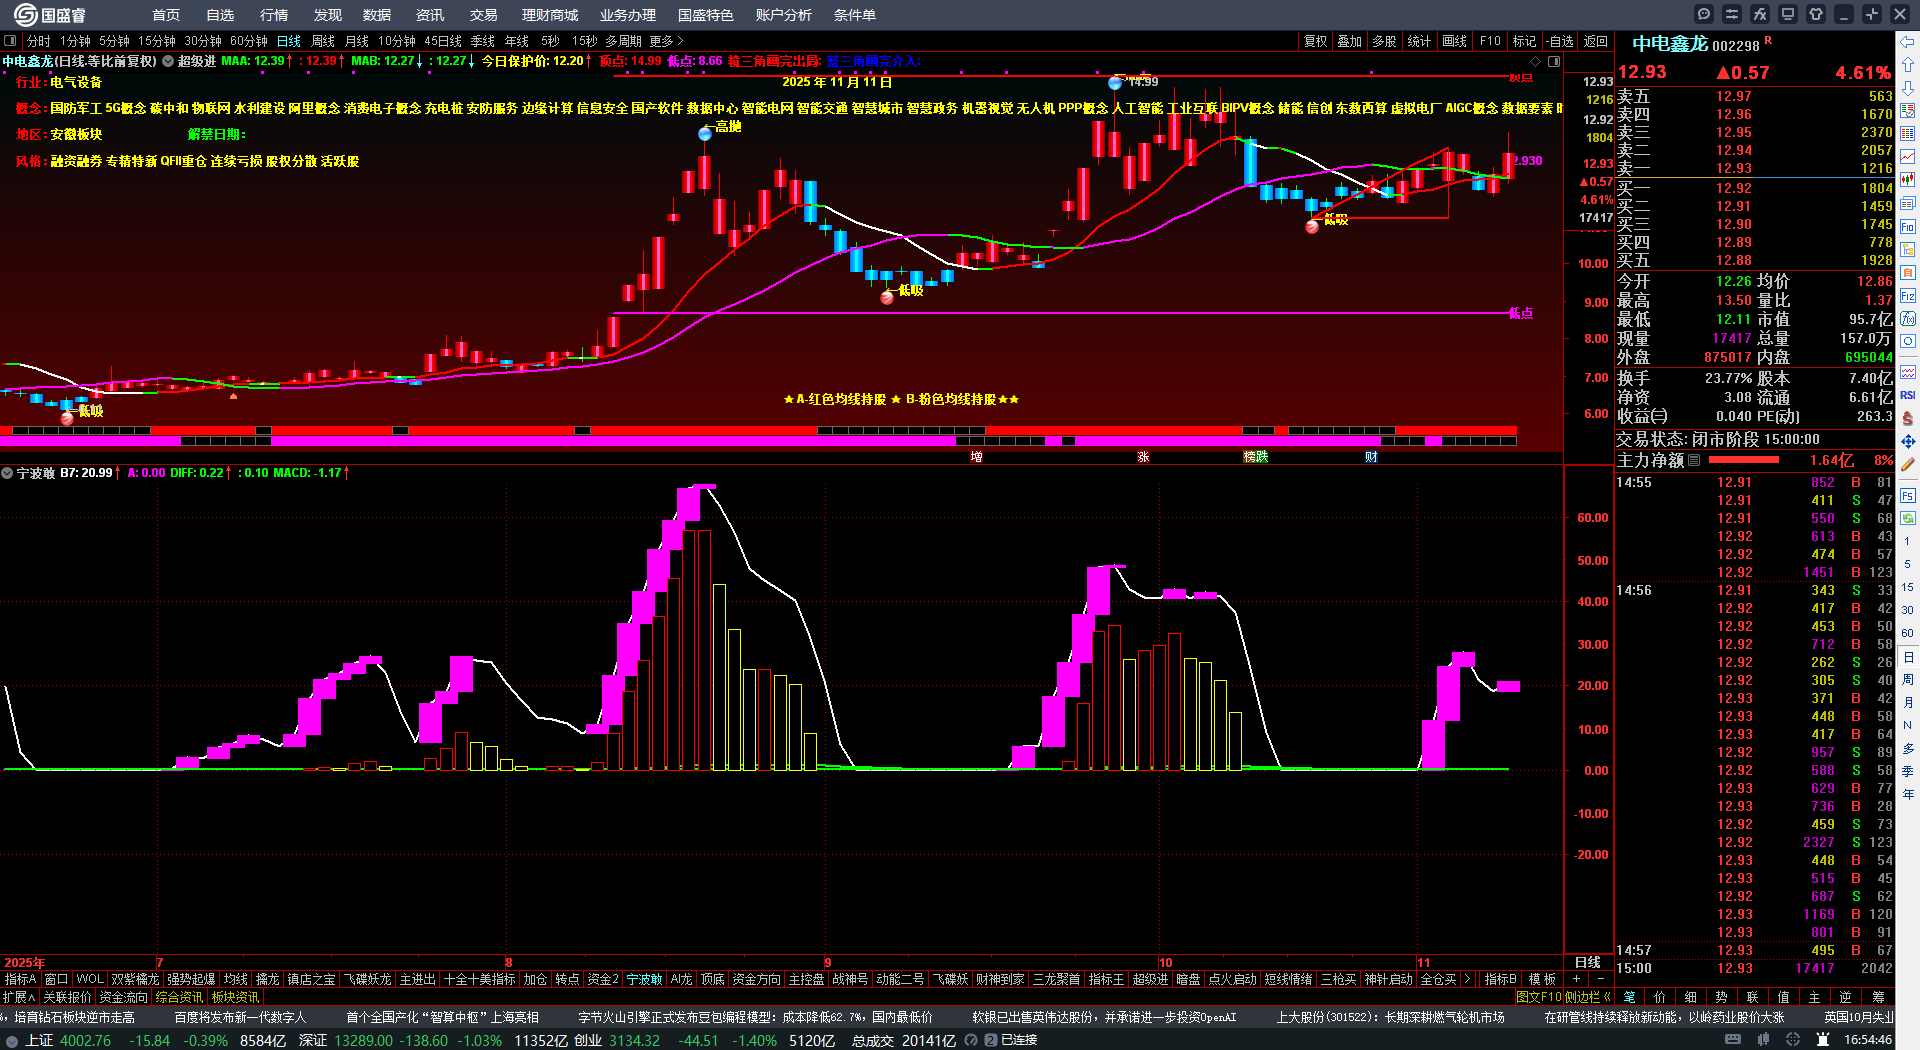
Task: Click the candlestick chart icon in right sidebar
Action: click(1908, 180)
